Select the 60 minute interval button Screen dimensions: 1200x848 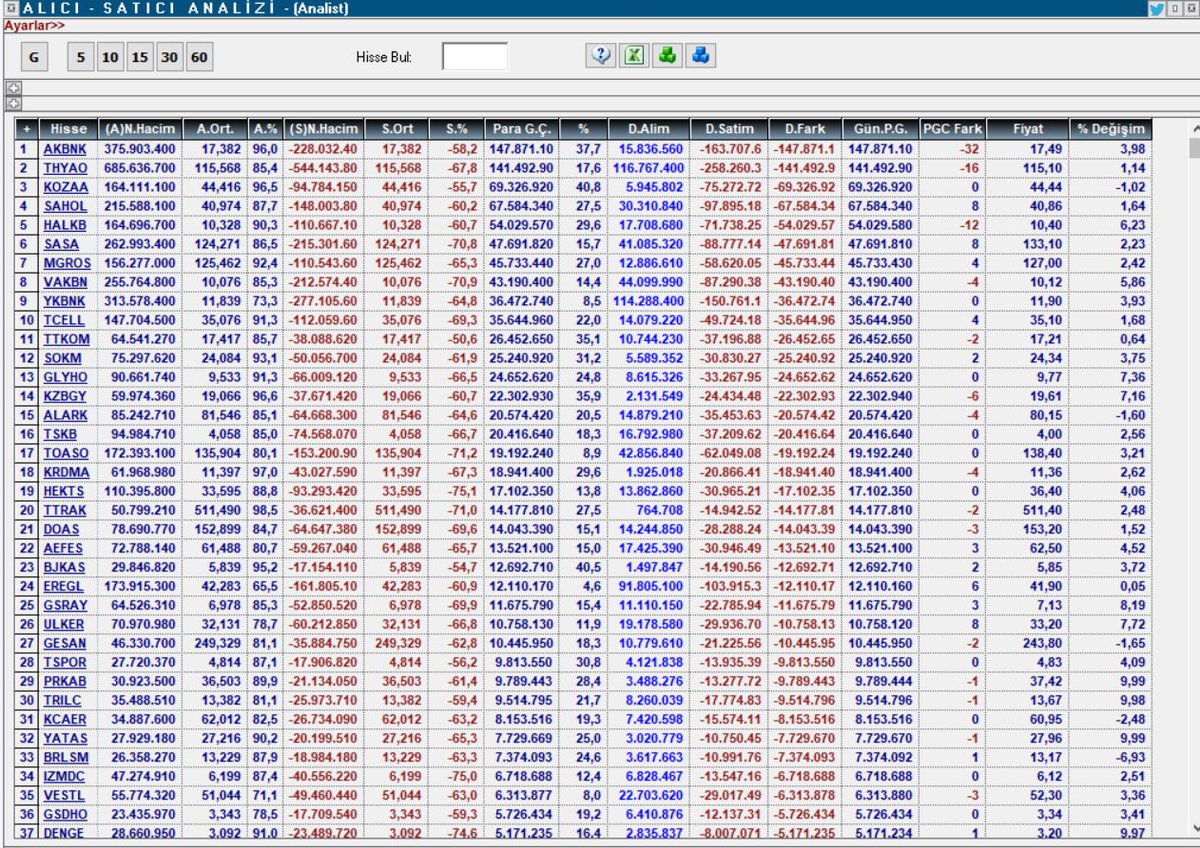coord(199,57)
